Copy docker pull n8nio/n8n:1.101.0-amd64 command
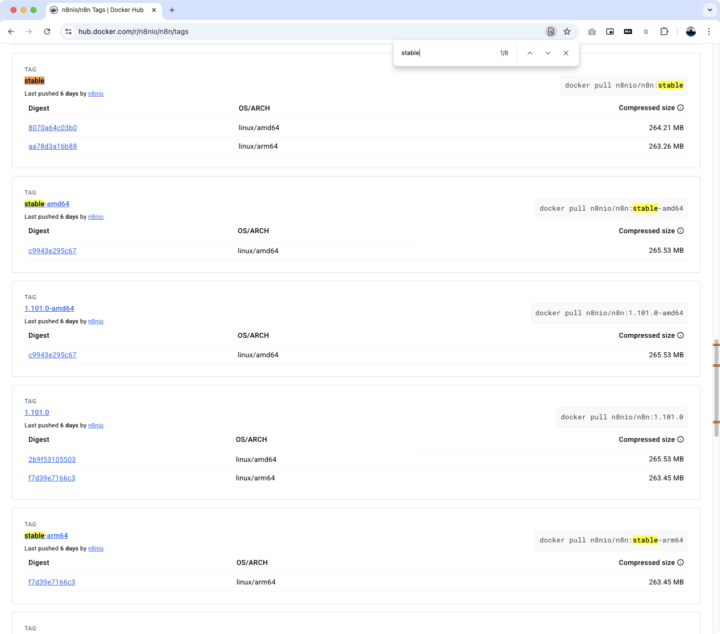The width and height of the screenshot is (720, 634). (609, 313)
